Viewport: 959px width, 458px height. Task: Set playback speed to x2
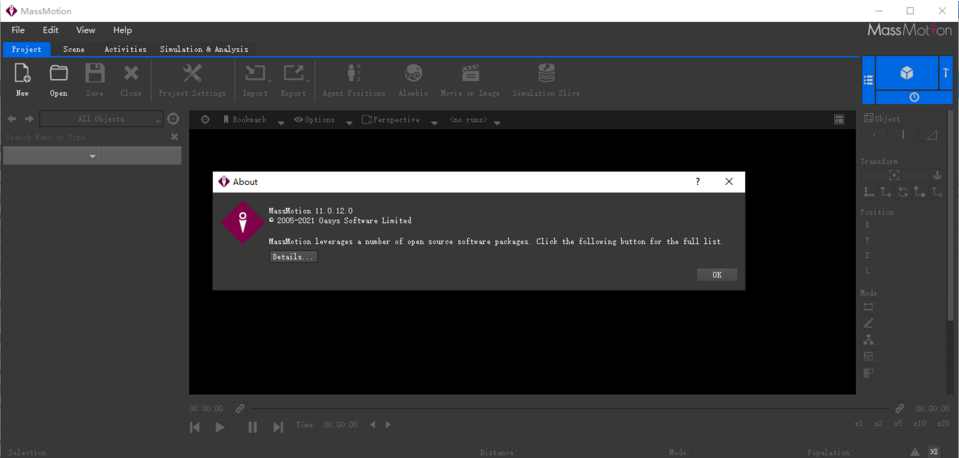[x=878, y=423]
